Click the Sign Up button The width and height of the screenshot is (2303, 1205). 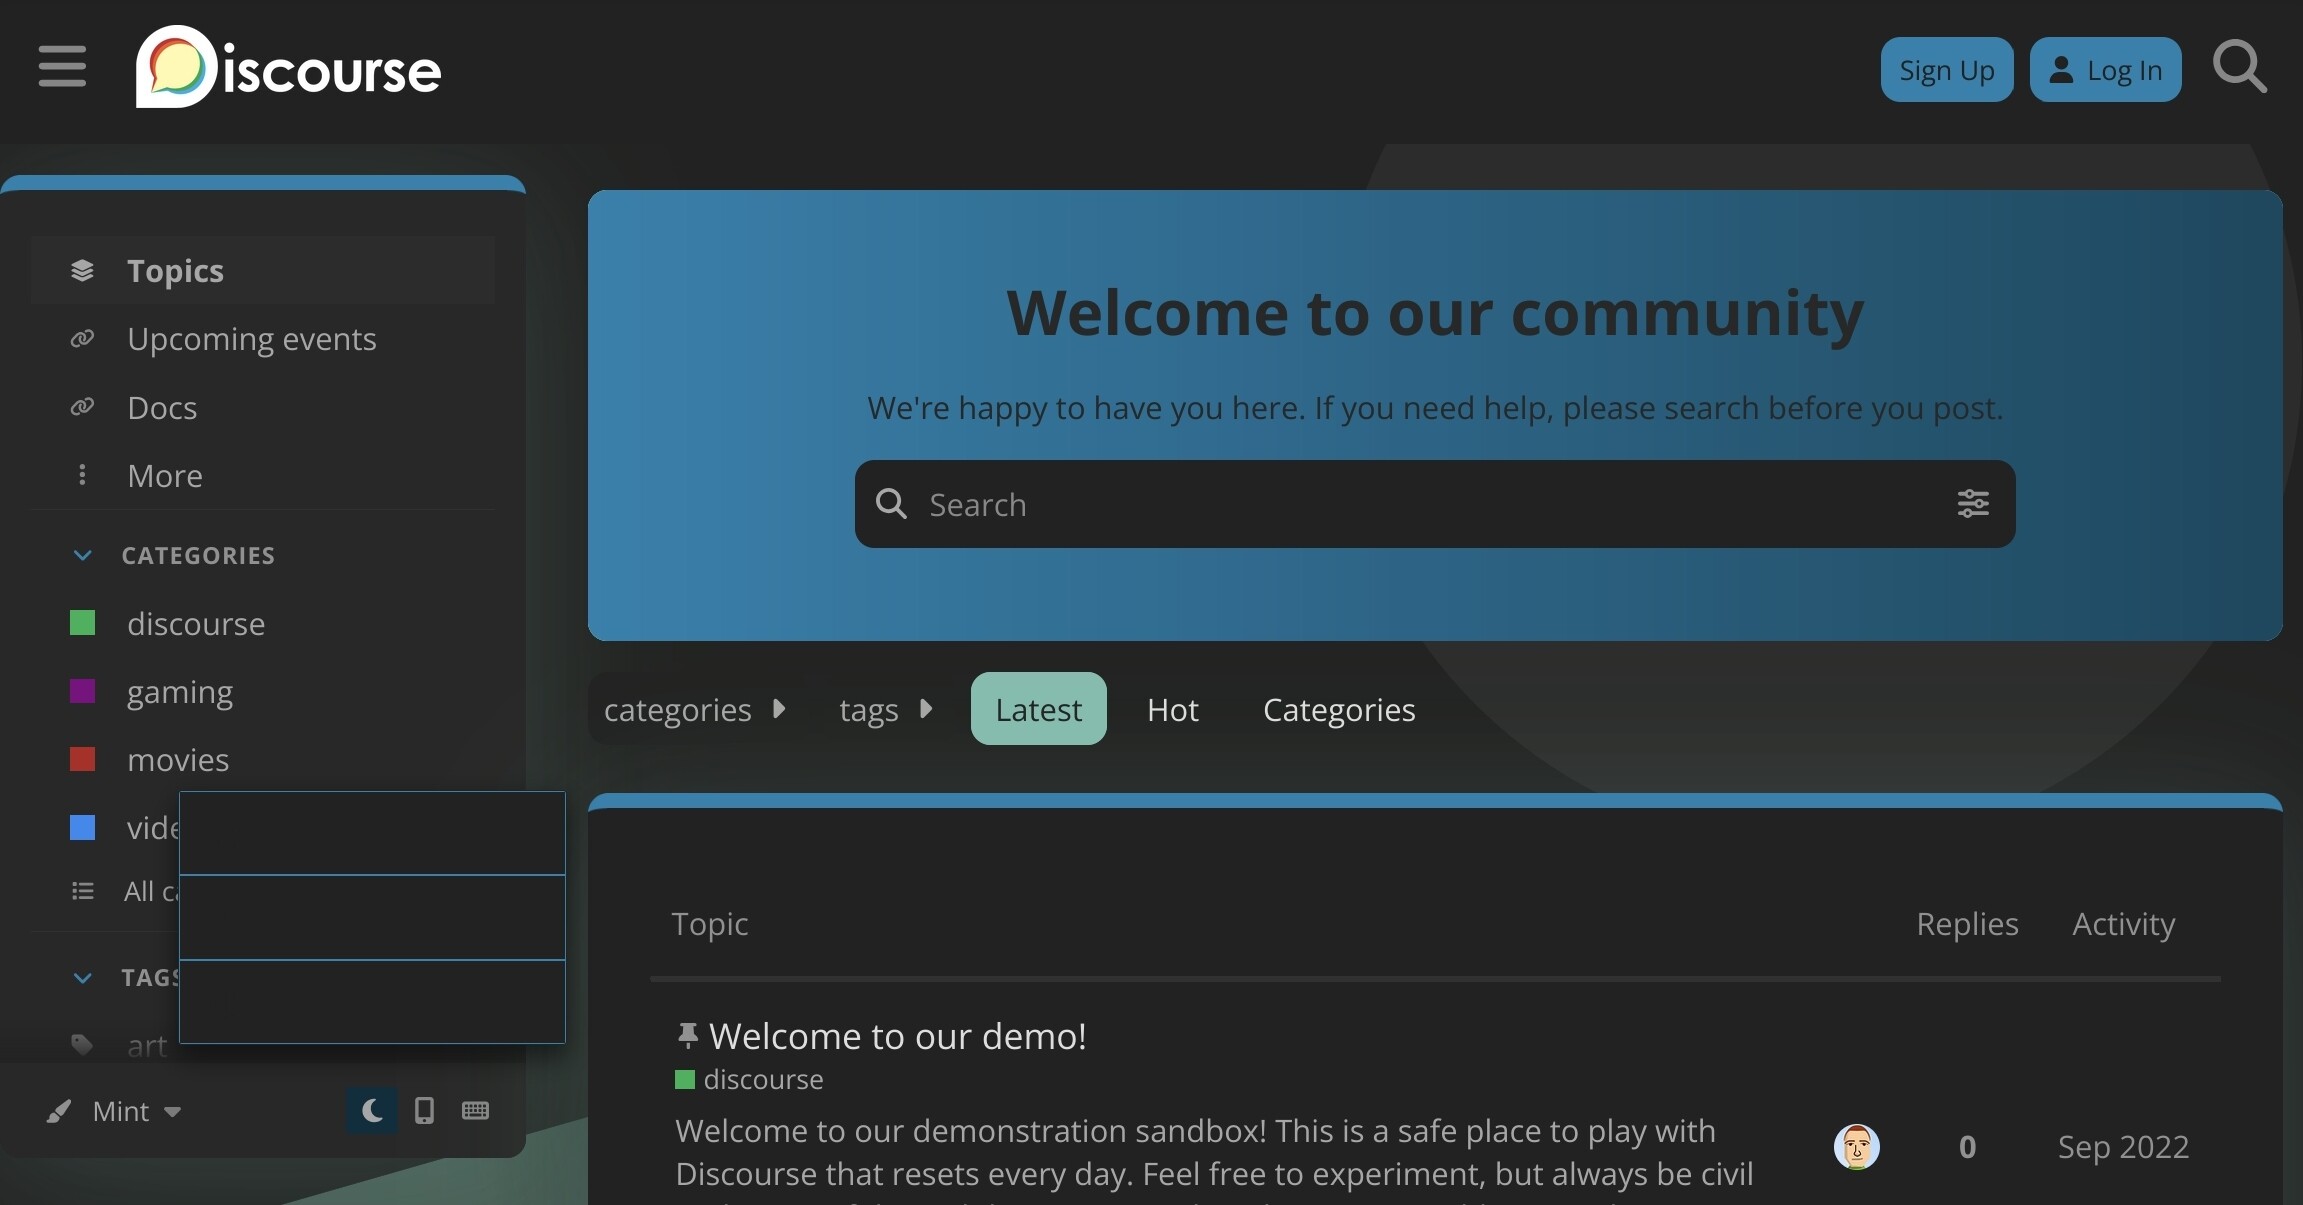[x=1946, y=70]
